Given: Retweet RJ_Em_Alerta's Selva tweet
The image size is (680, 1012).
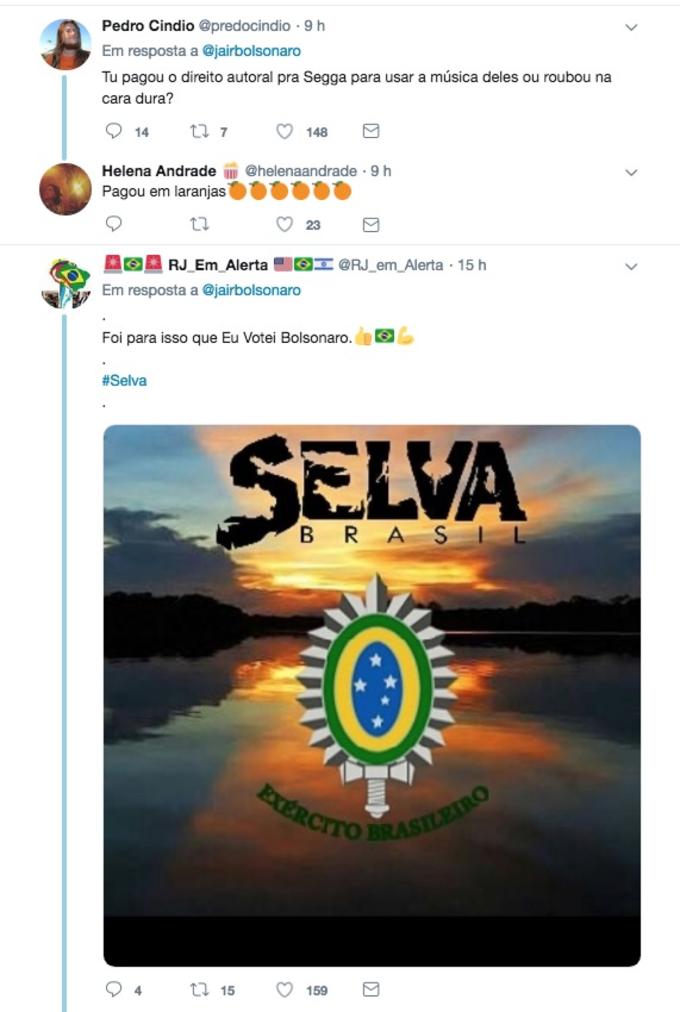Looking at the screenshot, I should (199, 990).
